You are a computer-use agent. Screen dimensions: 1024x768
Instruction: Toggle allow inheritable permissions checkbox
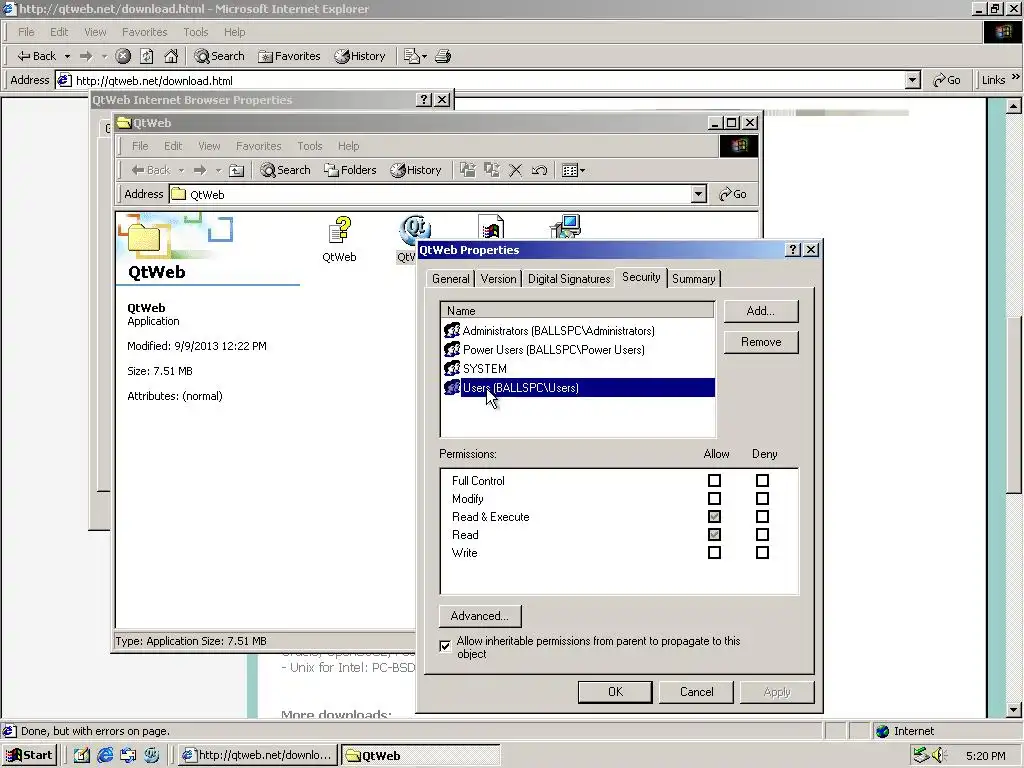(x=445, y=647)
